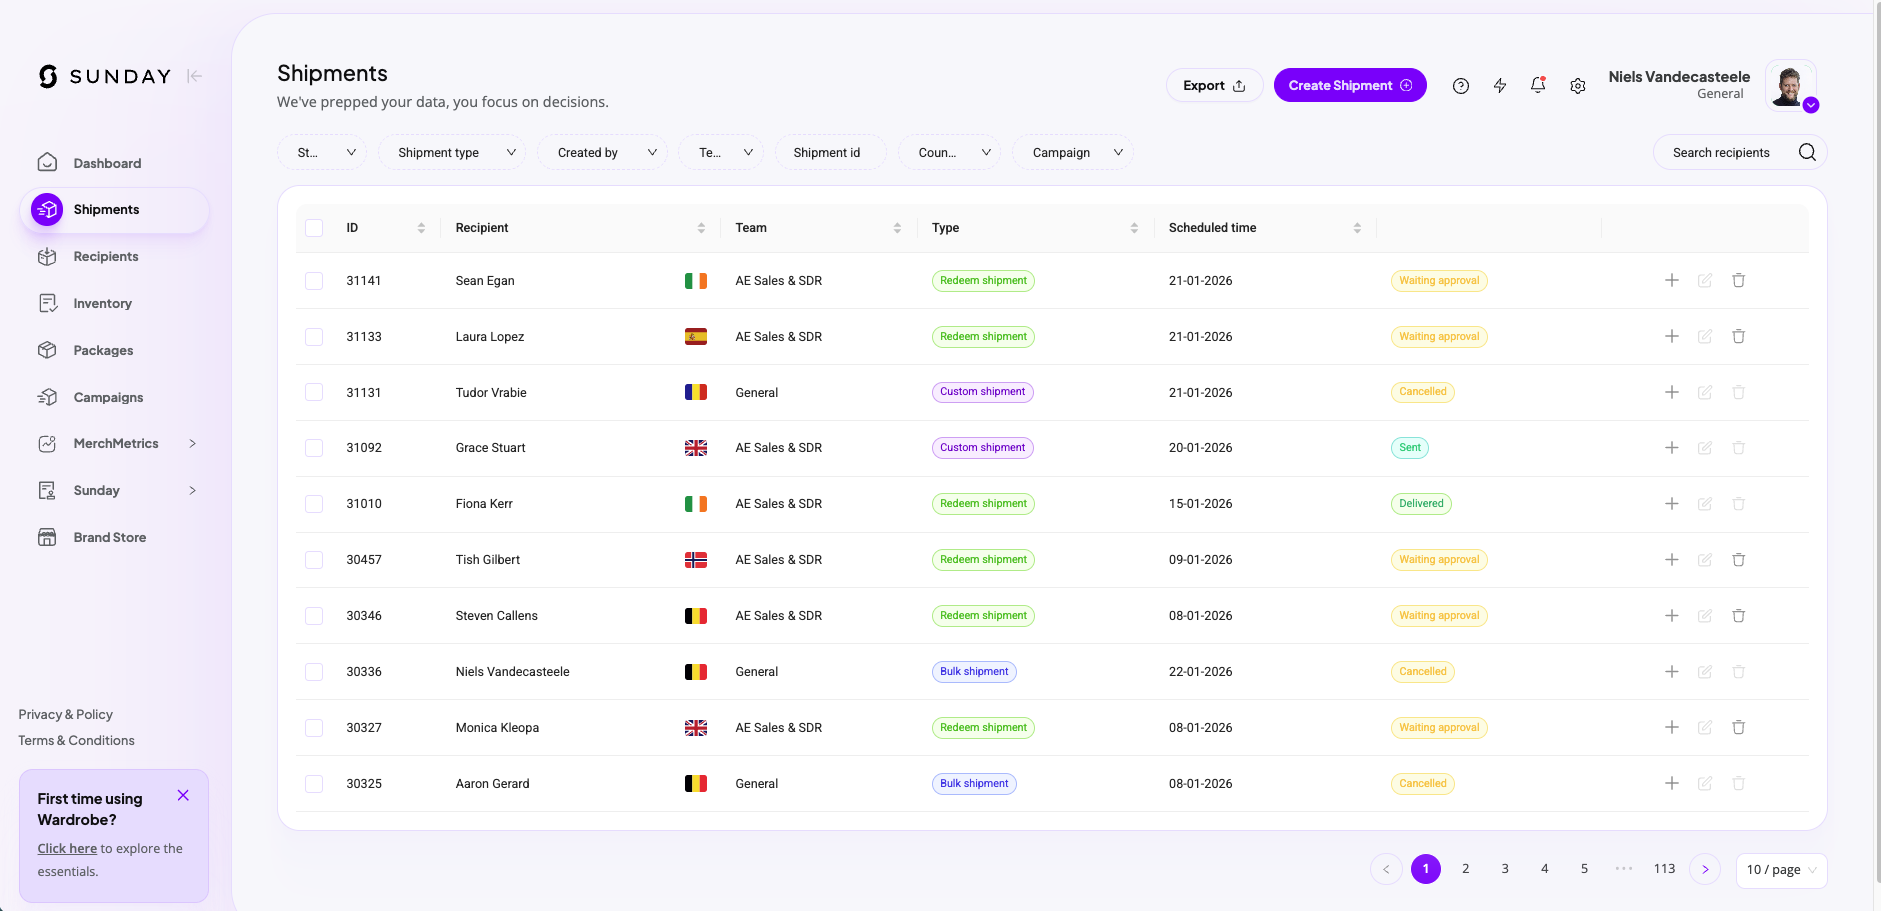Close the First time using Wardrobe card

pyautogui.click(x=183, y=795)
